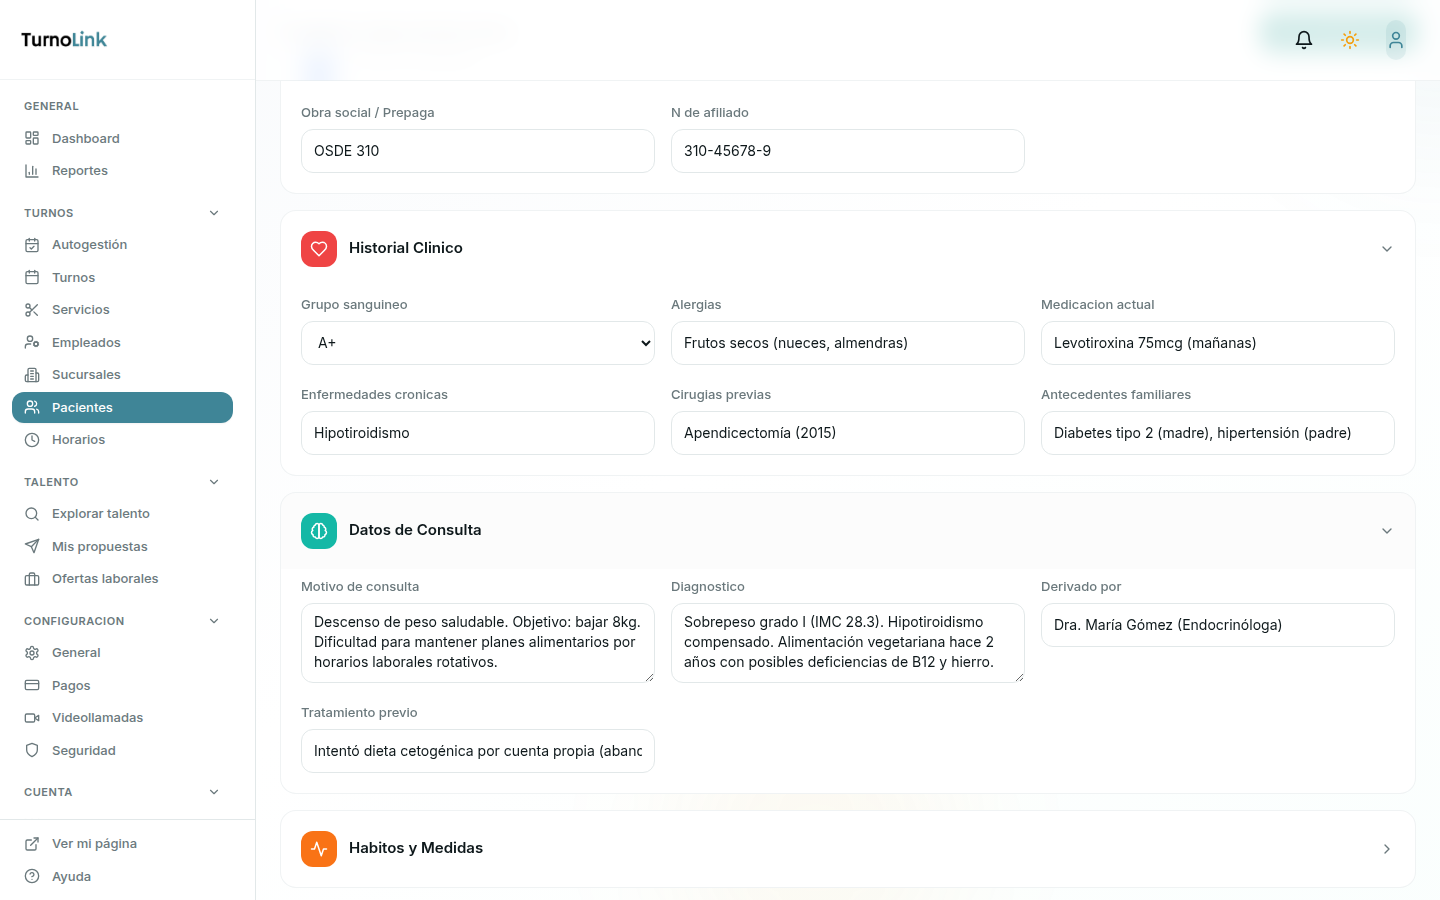Open Videollamadas settings
Image resolution: width=1440 pixels, height=900 pixels.
tap(97, 718)
